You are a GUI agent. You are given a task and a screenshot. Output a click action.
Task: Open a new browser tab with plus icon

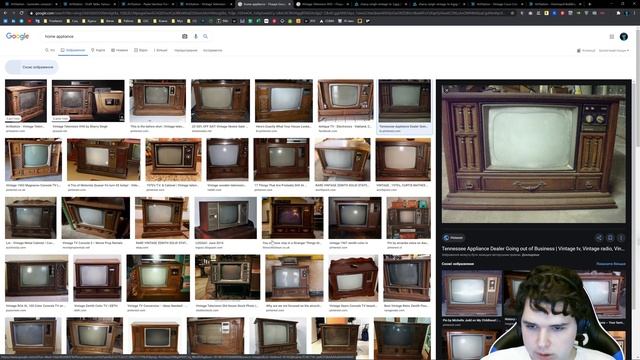[x=589, y=4]
